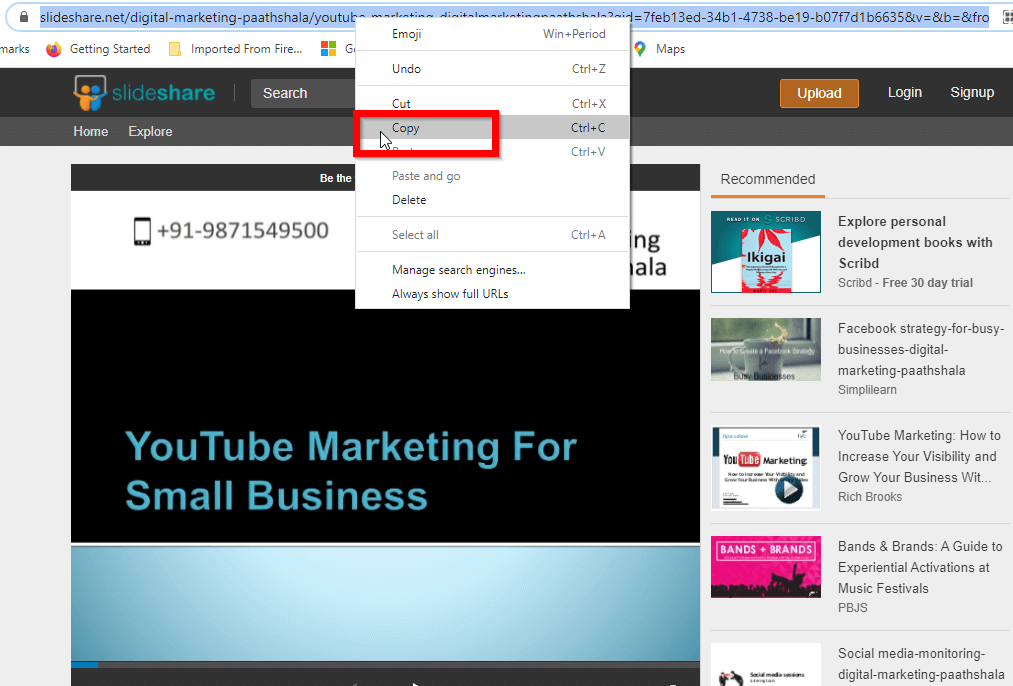Click the SlideShare logo
The image size is (1013, 686).
[144, 93]
